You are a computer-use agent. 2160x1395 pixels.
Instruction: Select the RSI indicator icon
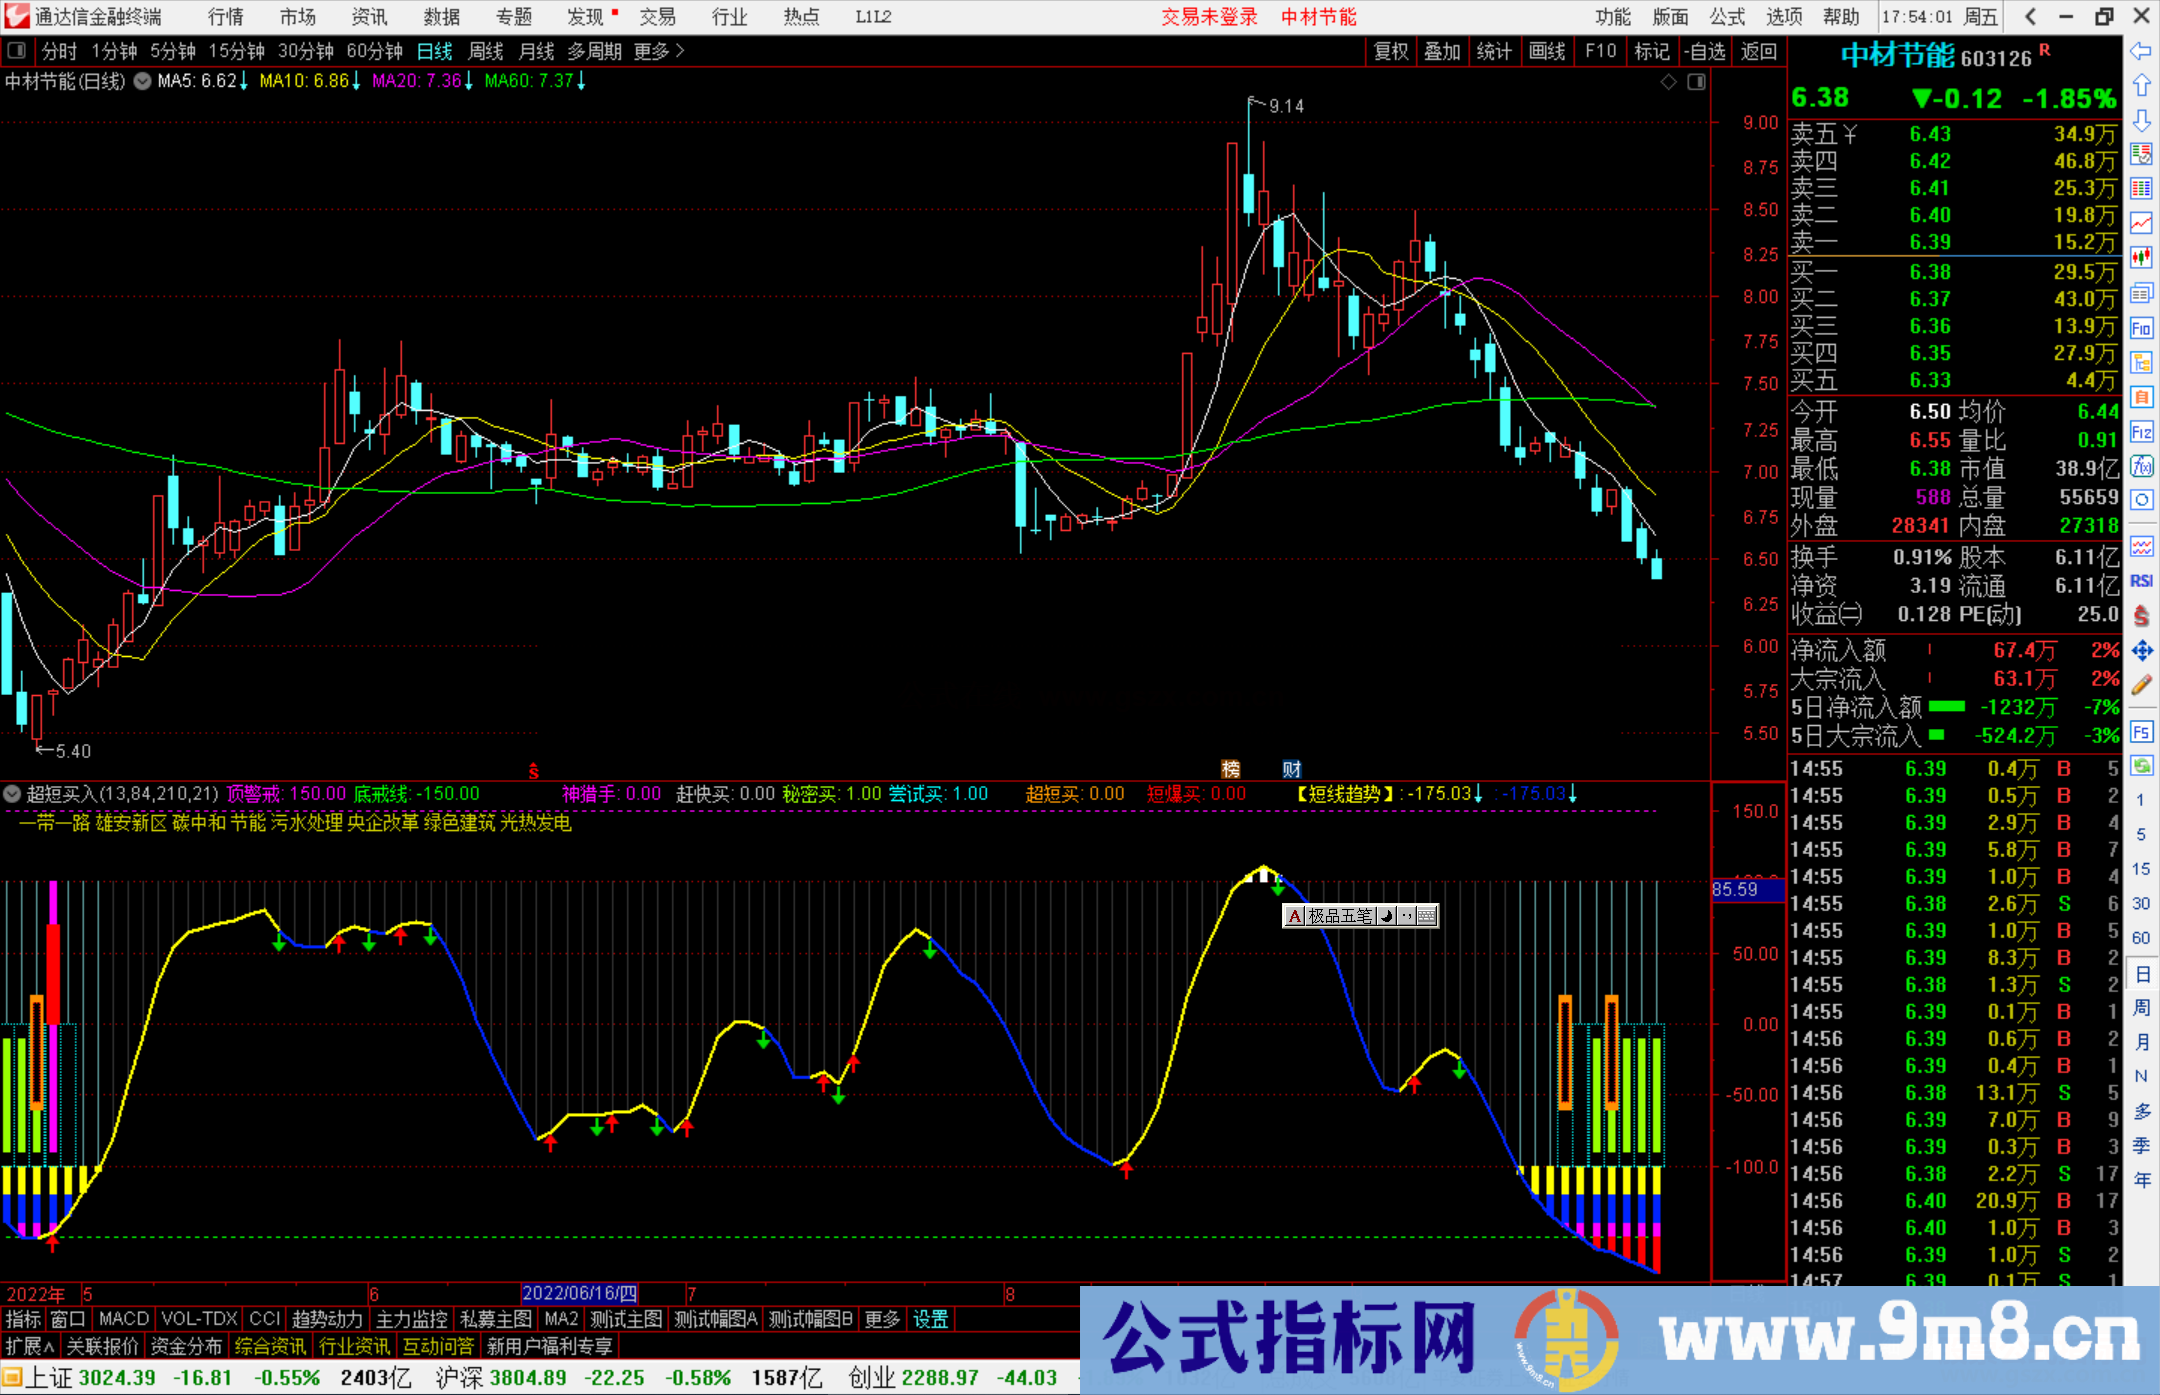click(2141, 581)
